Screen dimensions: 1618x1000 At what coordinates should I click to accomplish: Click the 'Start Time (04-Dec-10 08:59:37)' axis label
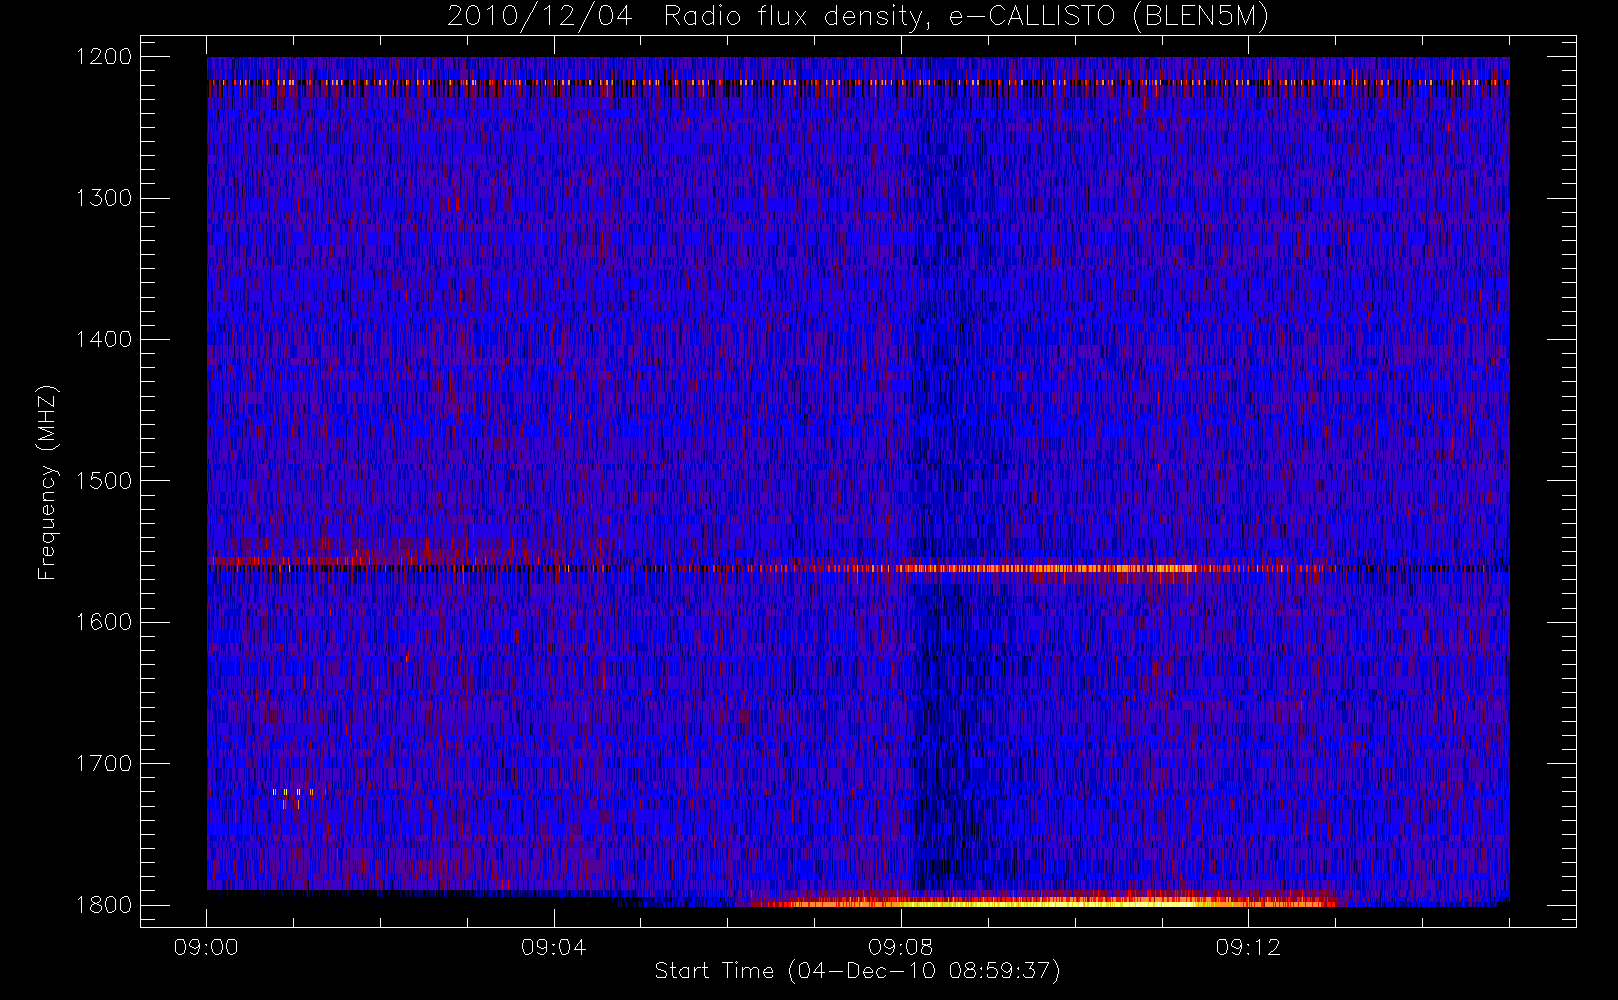pyautogui.click(x=857, y=971)
